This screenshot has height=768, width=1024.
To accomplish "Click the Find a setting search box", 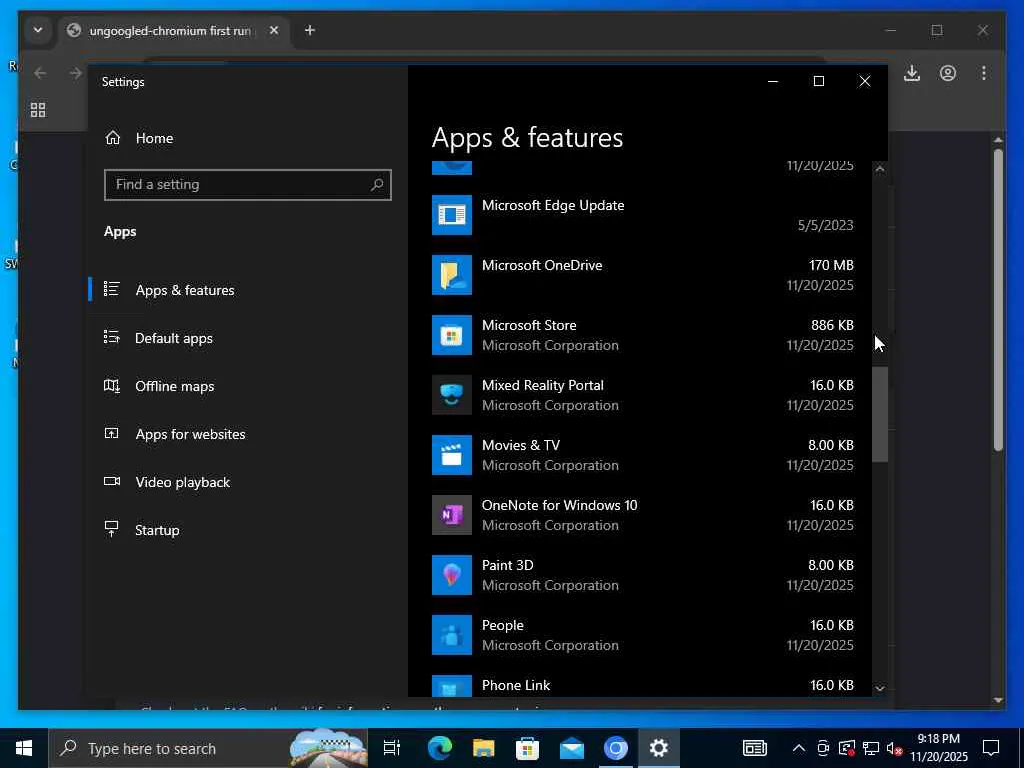I will (x=240, y=184).
